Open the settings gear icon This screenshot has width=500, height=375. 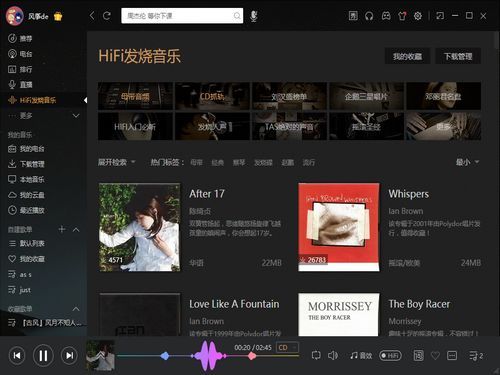[418, 16]
